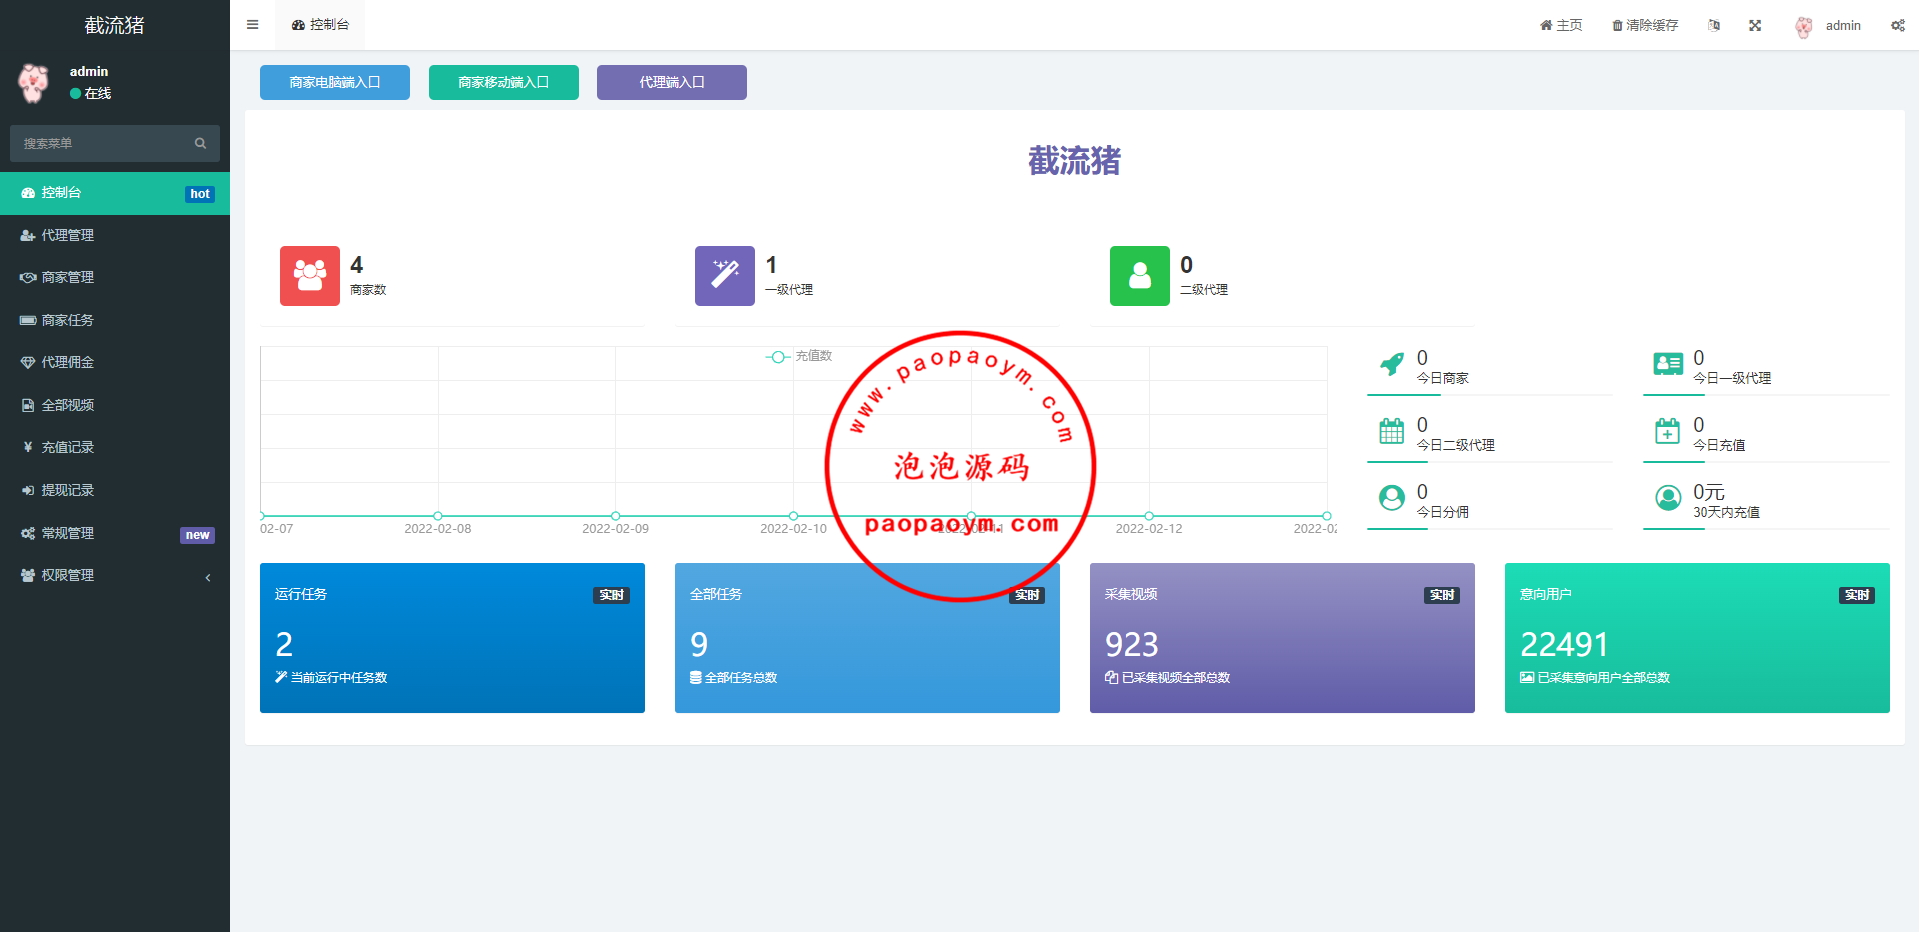Click the 商家电脑端入口 button
Viewport: 1919px width, 932px height.
[x=335, y=82]
